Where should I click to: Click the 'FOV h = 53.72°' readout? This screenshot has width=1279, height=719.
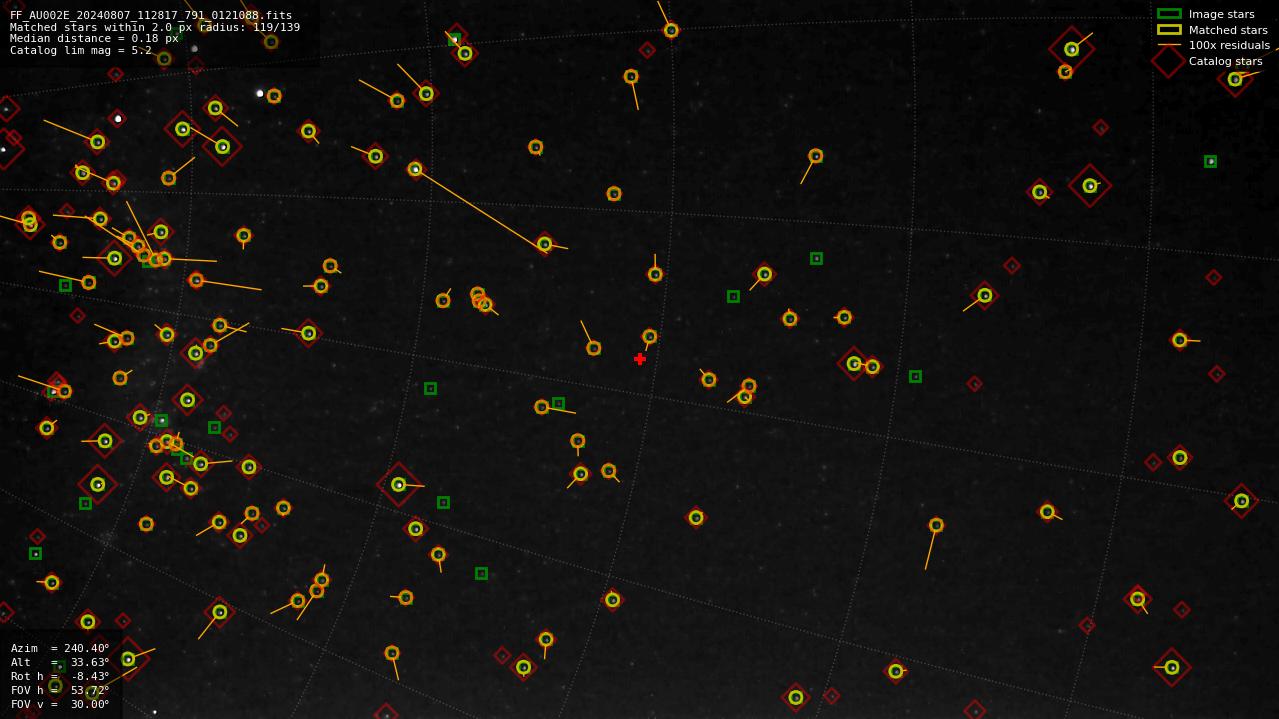(x=60, y=690)
